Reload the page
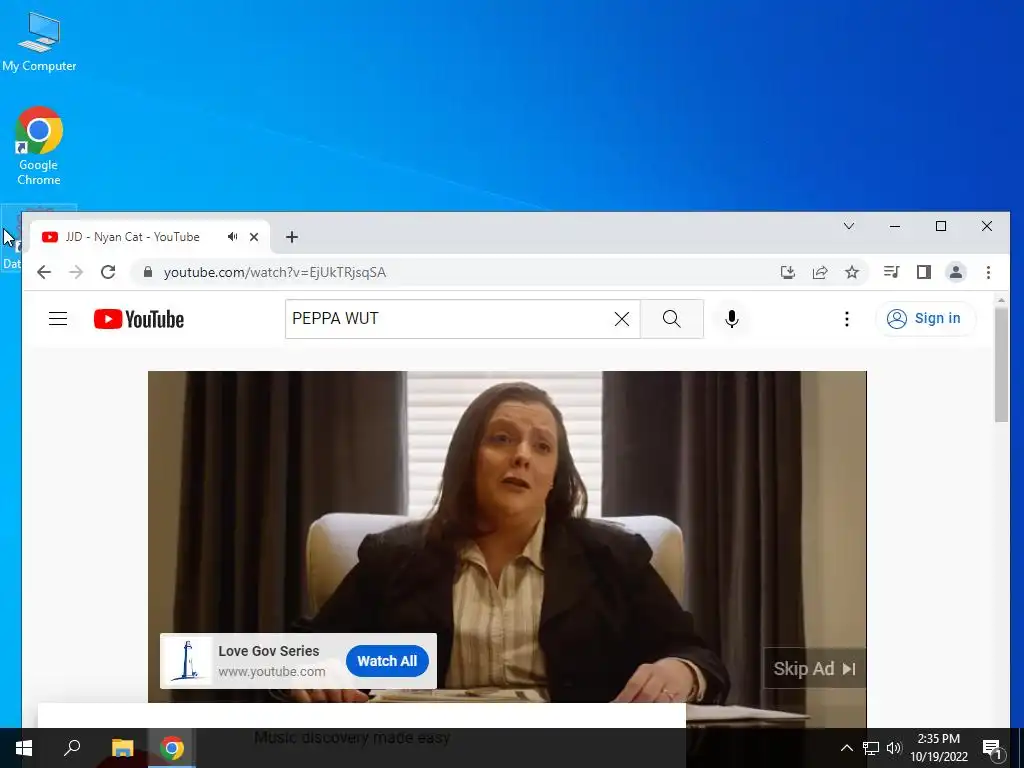1024x768 pixels. 108,272
